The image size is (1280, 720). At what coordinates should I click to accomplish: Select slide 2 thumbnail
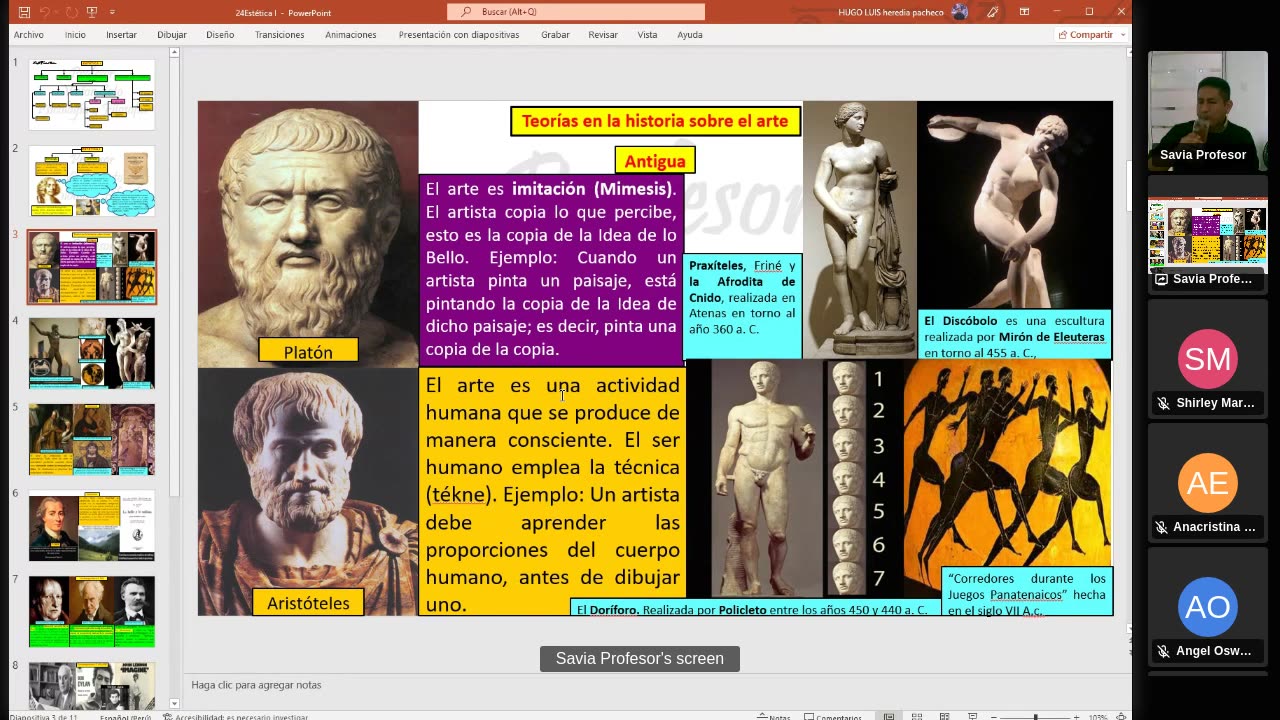[92, 180]
